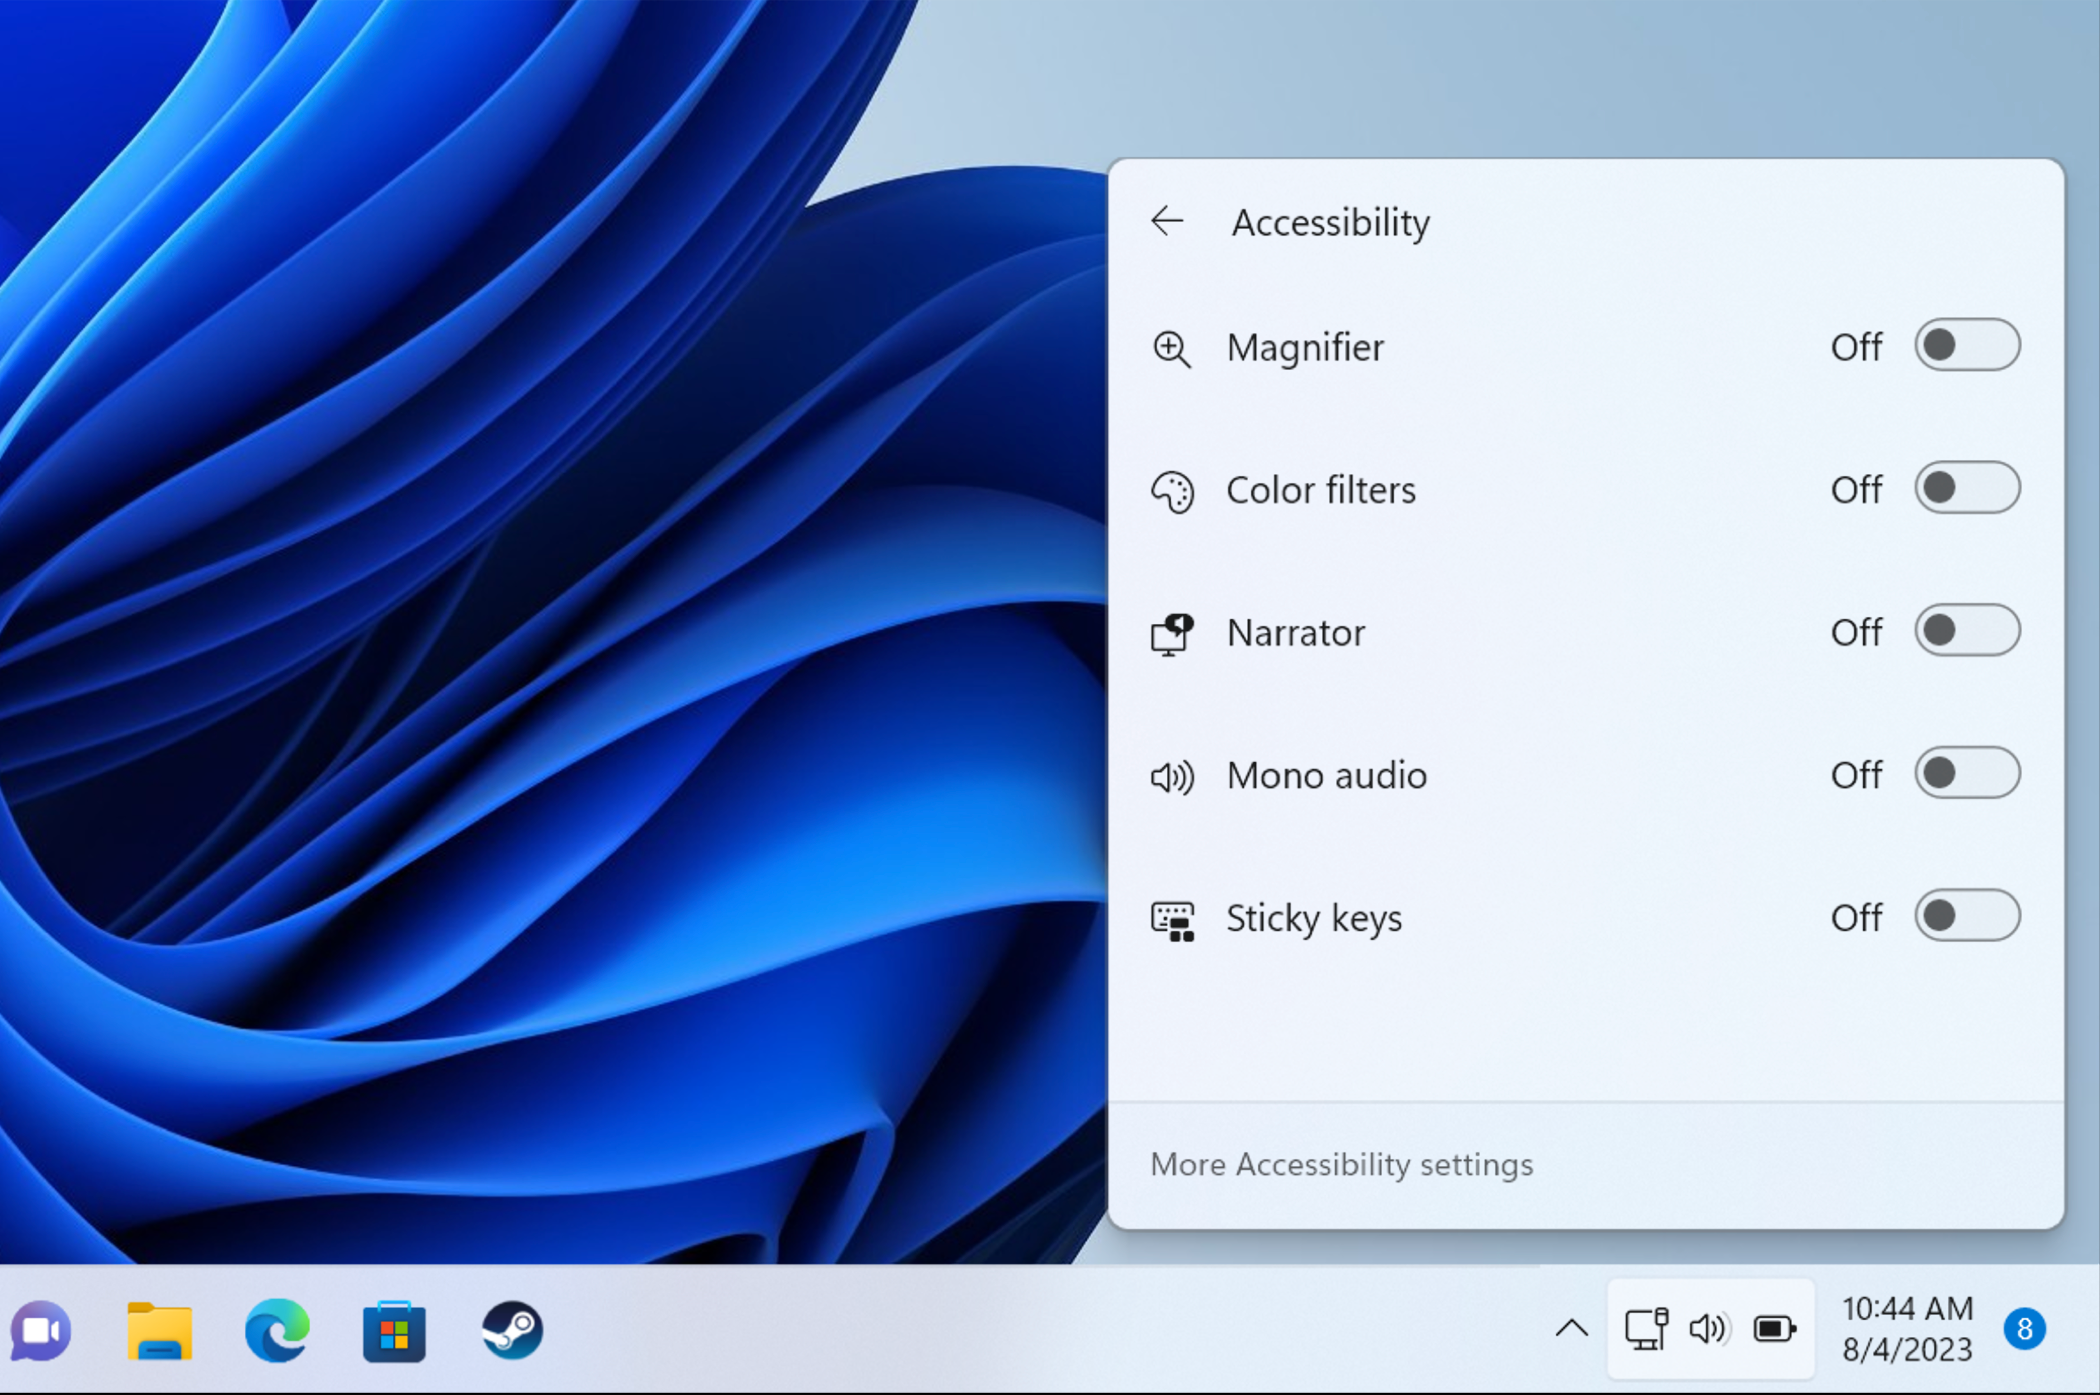
Task: Click the Sticky keys keyboard icon
Action: (x=1172, y=920)
